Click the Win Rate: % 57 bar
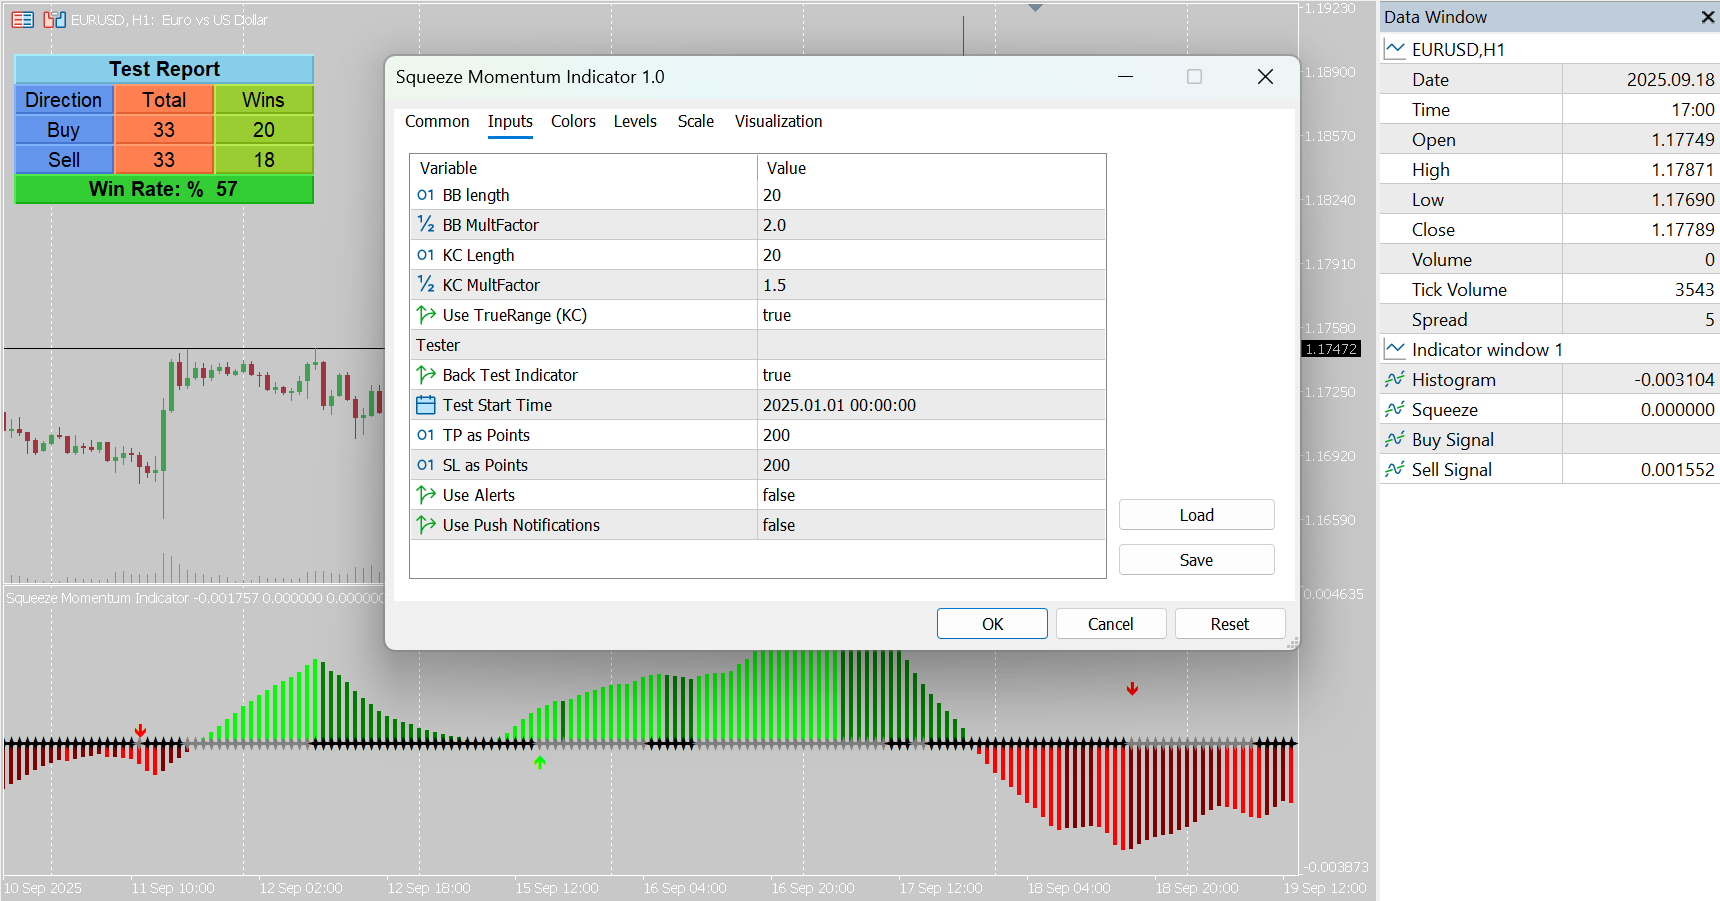This screenshot has width=1720, height=901. (x=164, y=189)
